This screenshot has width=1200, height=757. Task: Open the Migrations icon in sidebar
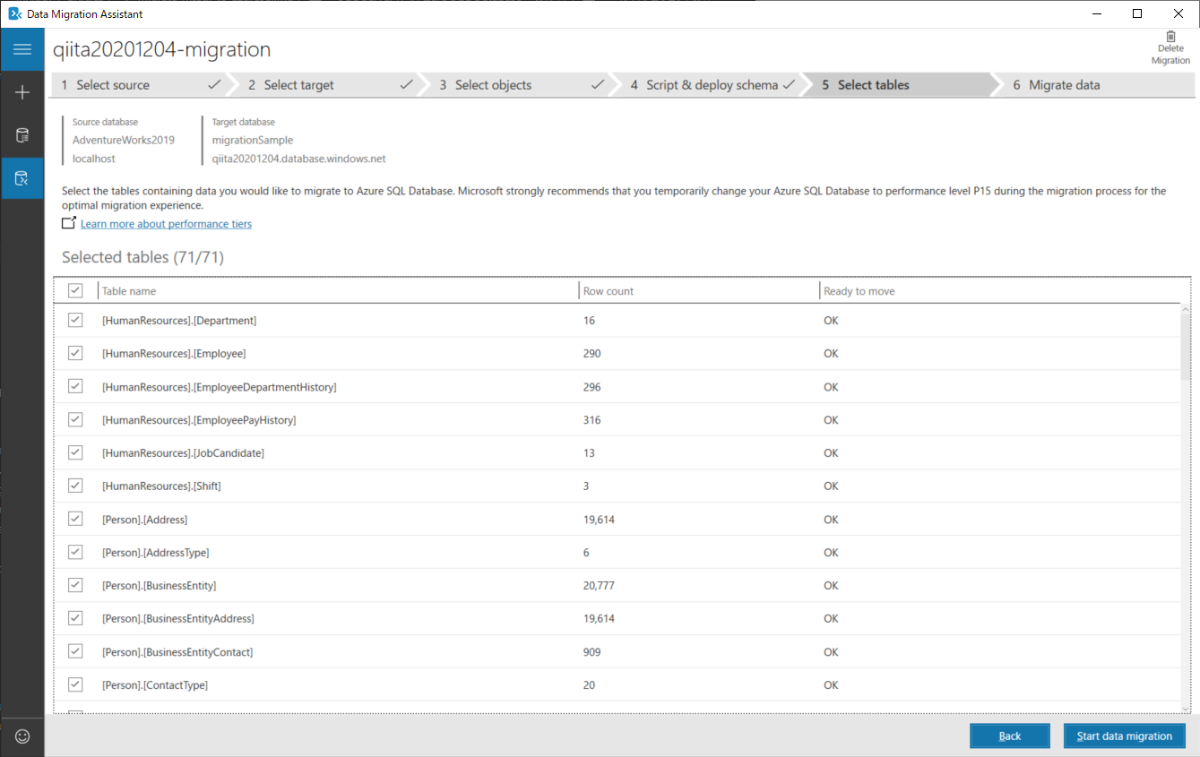(x=22, y=178)
